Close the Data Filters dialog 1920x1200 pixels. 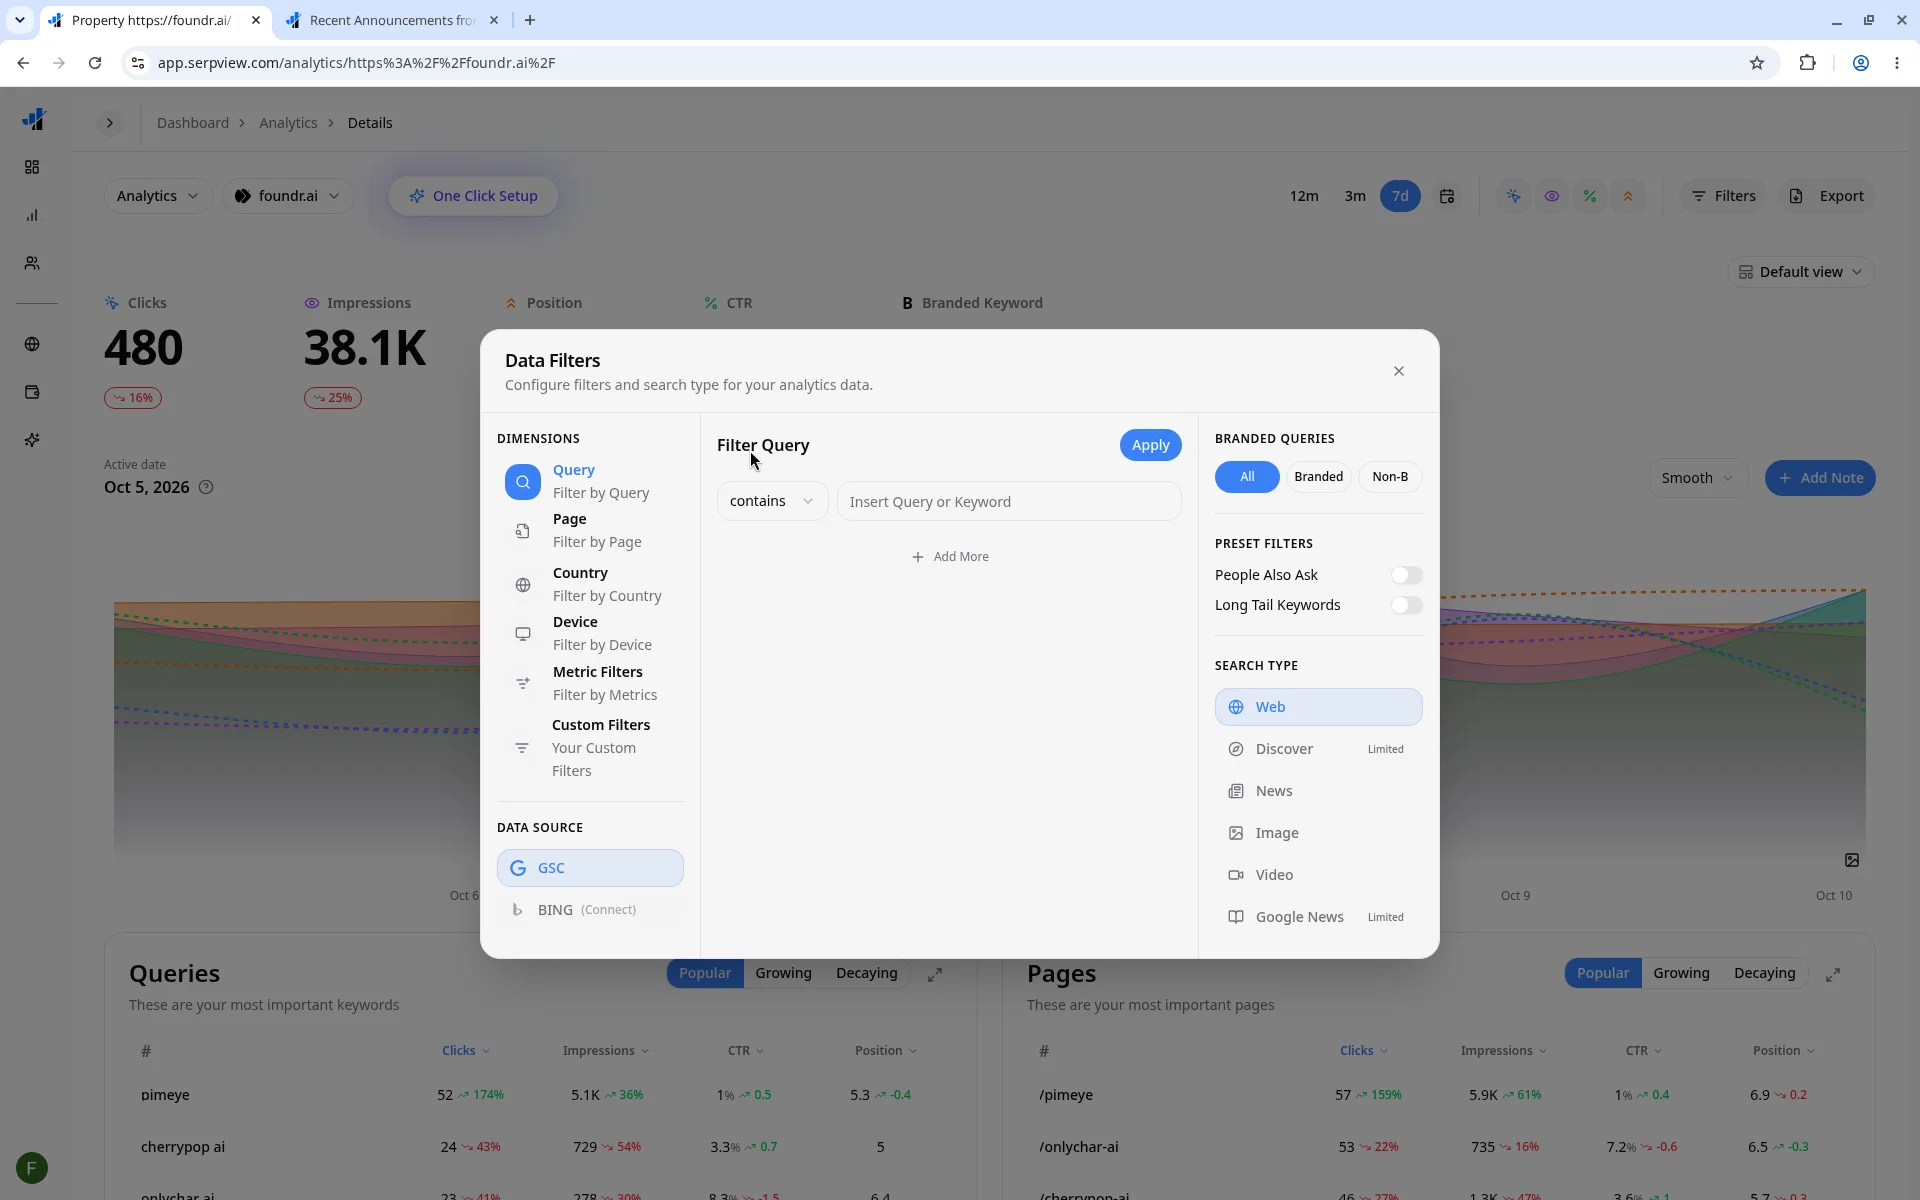pyautogui.click(x=1398, y=371)
